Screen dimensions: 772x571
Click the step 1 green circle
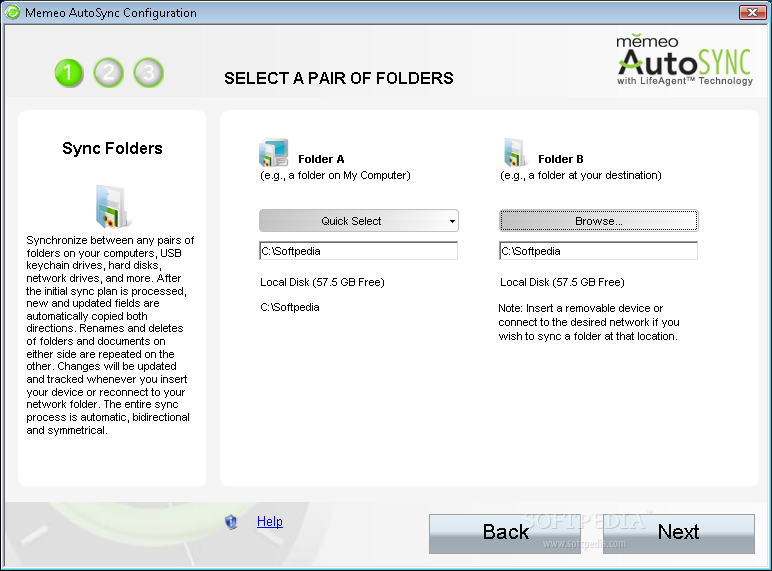click(68, 73)
